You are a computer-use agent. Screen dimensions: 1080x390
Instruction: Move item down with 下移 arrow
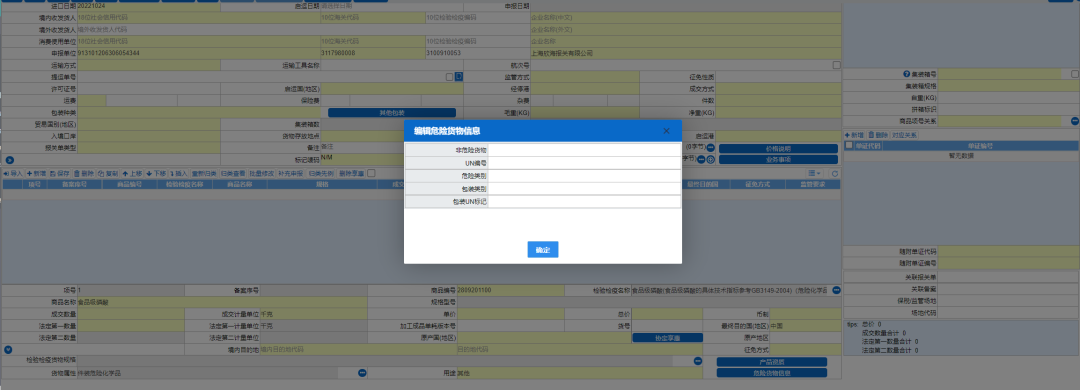click(x=156, y=173)
